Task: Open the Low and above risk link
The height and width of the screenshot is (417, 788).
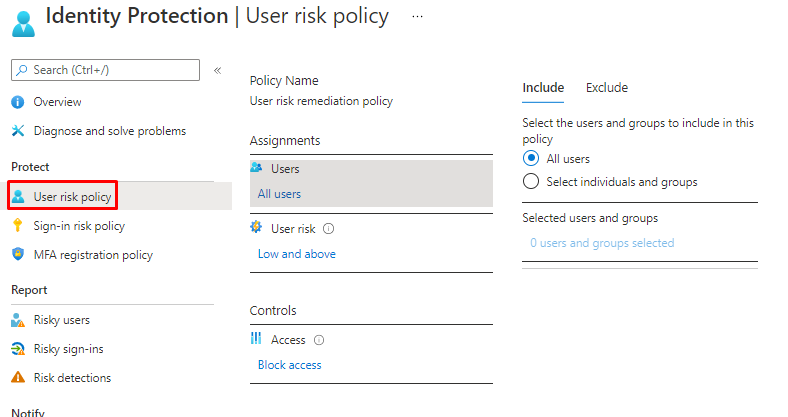Action: 296,254
